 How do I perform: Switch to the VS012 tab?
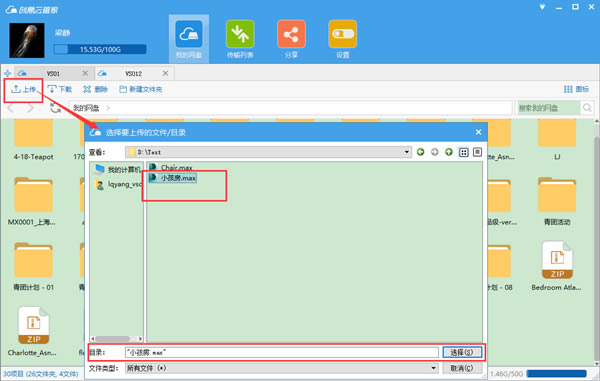[x=134, y=73]
